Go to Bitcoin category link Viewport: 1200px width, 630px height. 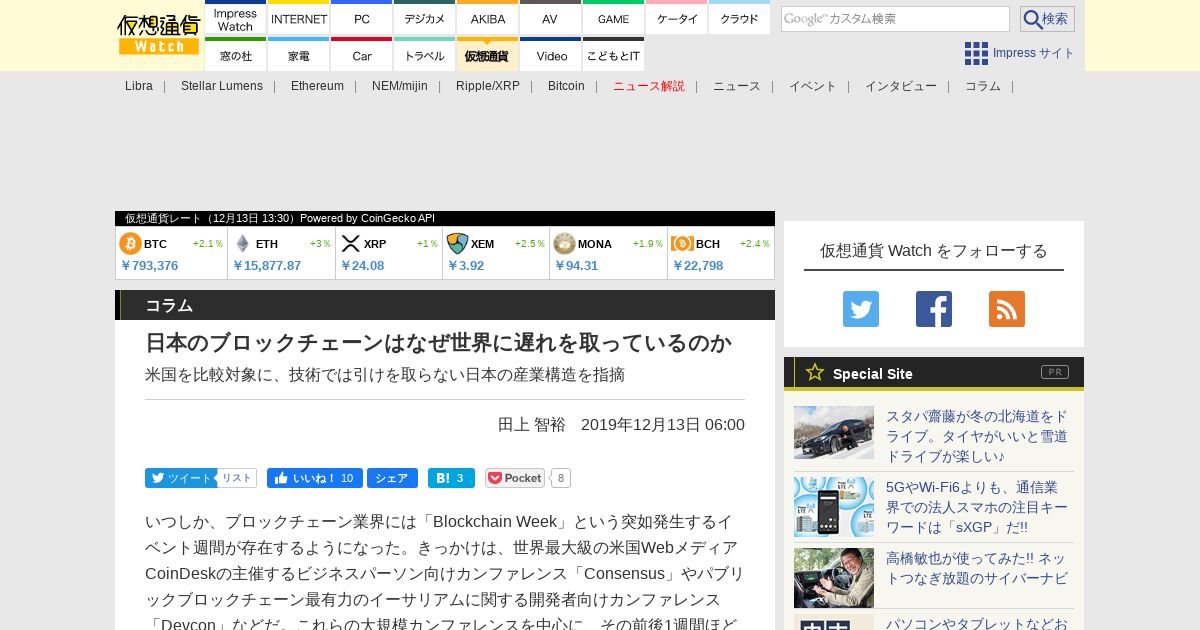coord(566,86)
